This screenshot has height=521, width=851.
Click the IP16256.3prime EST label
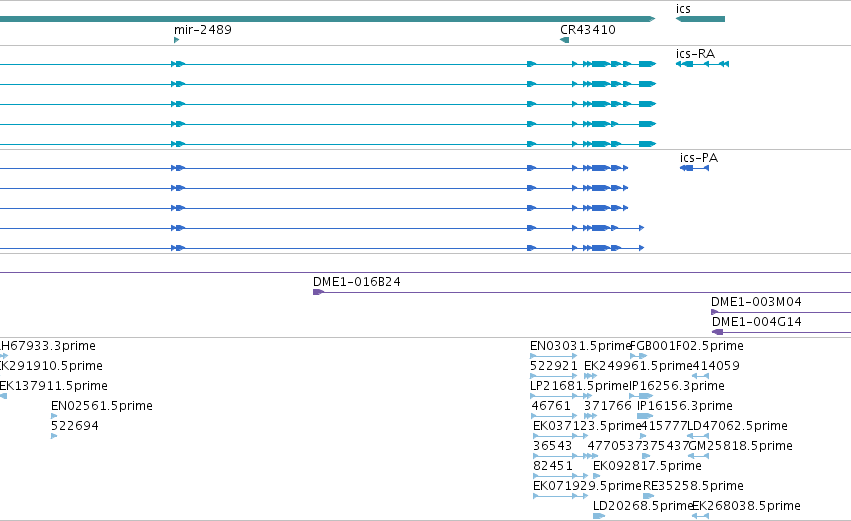677,386
